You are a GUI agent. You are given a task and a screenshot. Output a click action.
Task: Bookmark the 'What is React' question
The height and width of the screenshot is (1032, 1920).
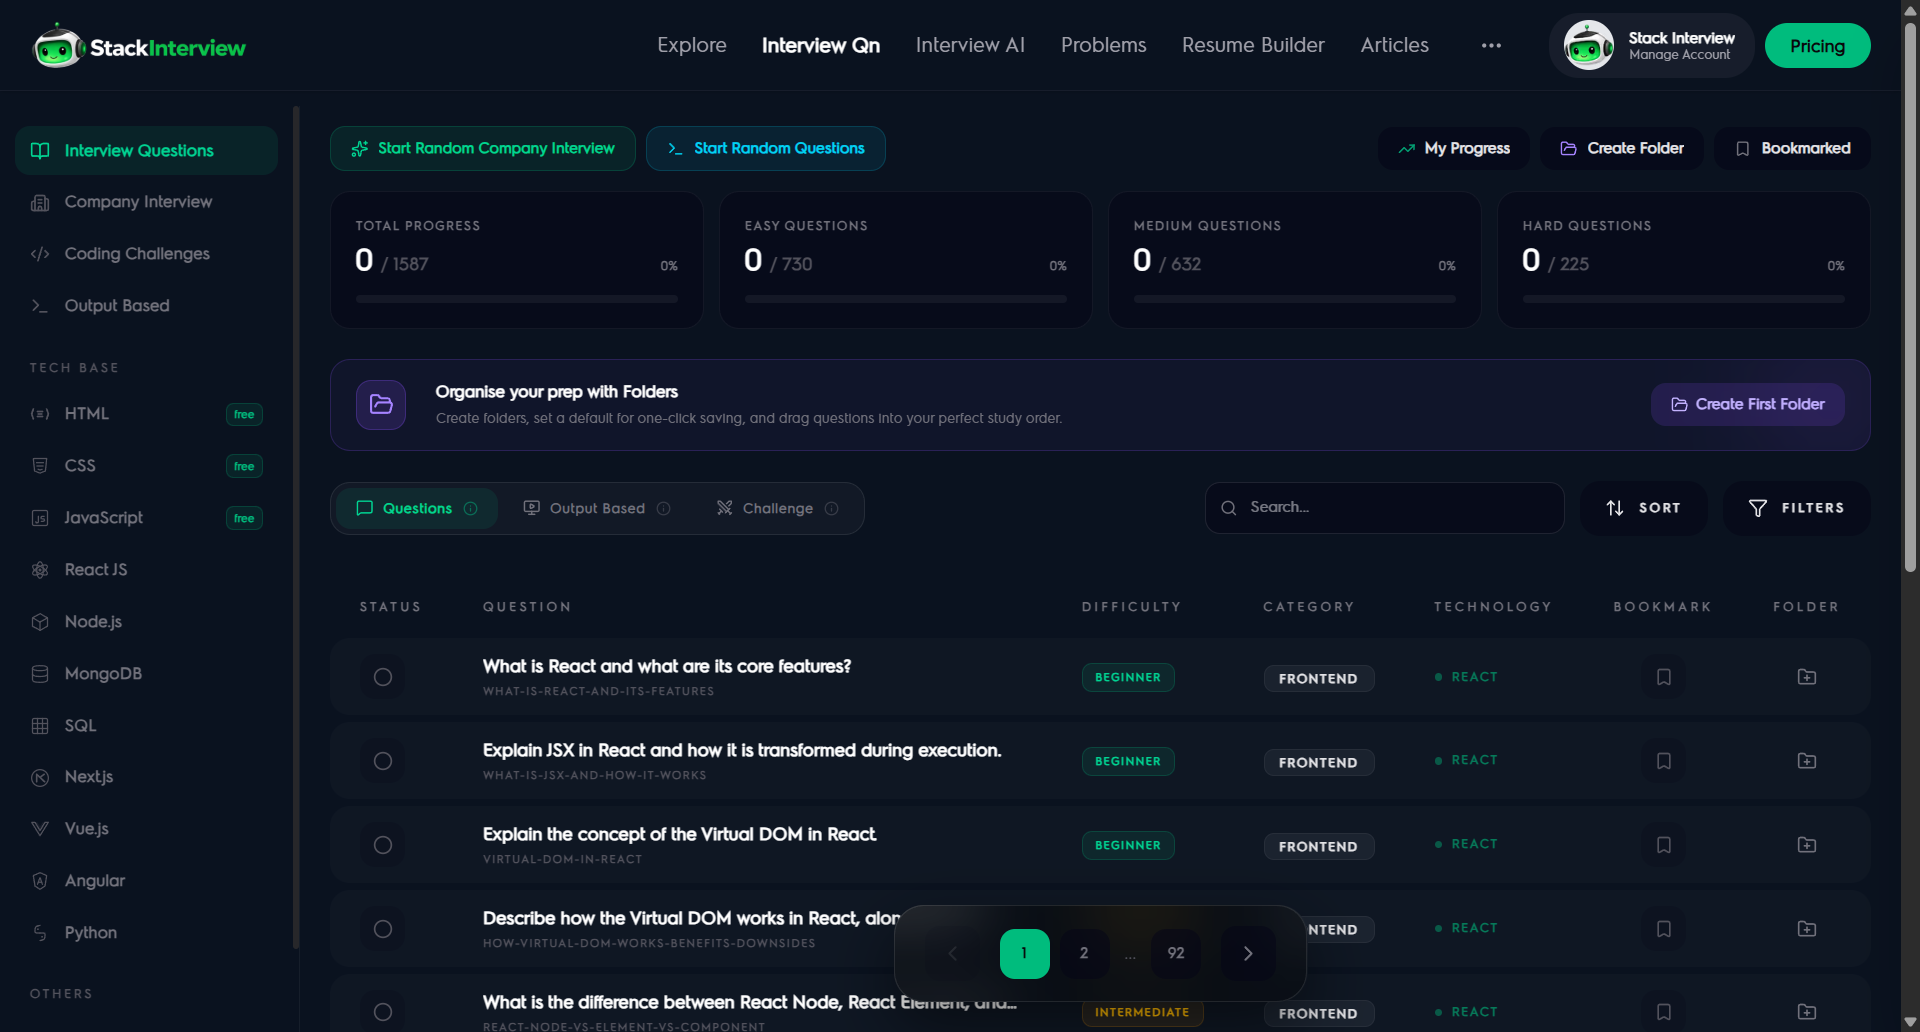[1664, 677]
